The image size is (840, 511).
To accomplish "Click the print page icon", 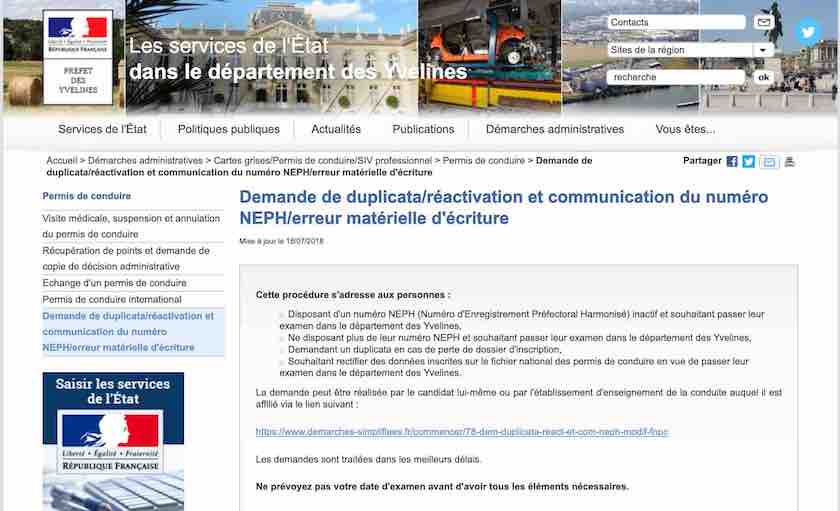I will coord(789,162).
